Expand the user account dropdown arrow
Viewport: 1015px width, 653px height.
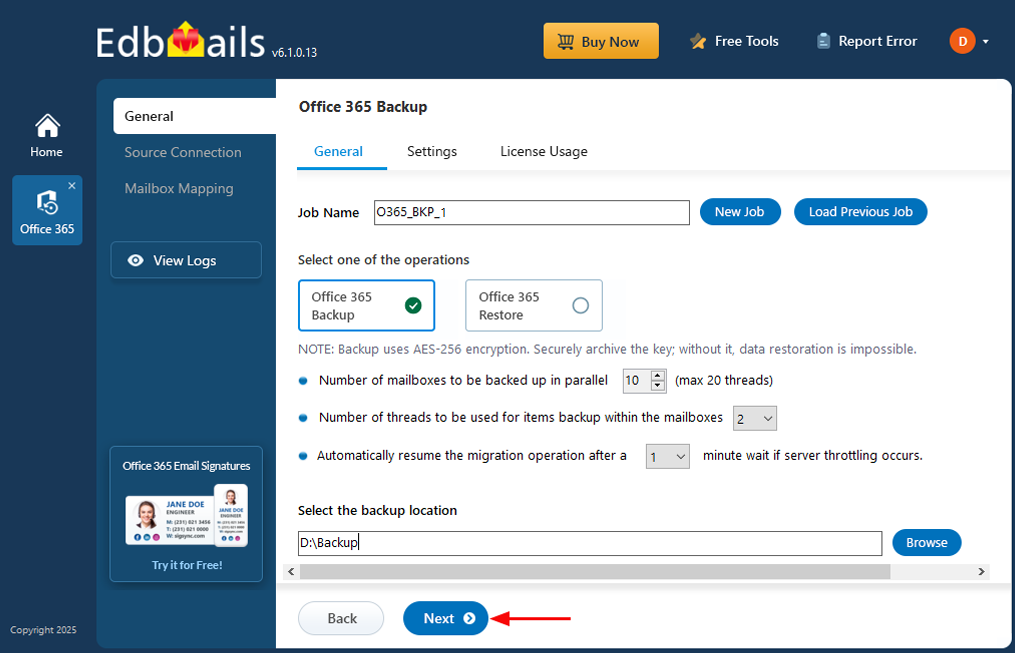985,41
